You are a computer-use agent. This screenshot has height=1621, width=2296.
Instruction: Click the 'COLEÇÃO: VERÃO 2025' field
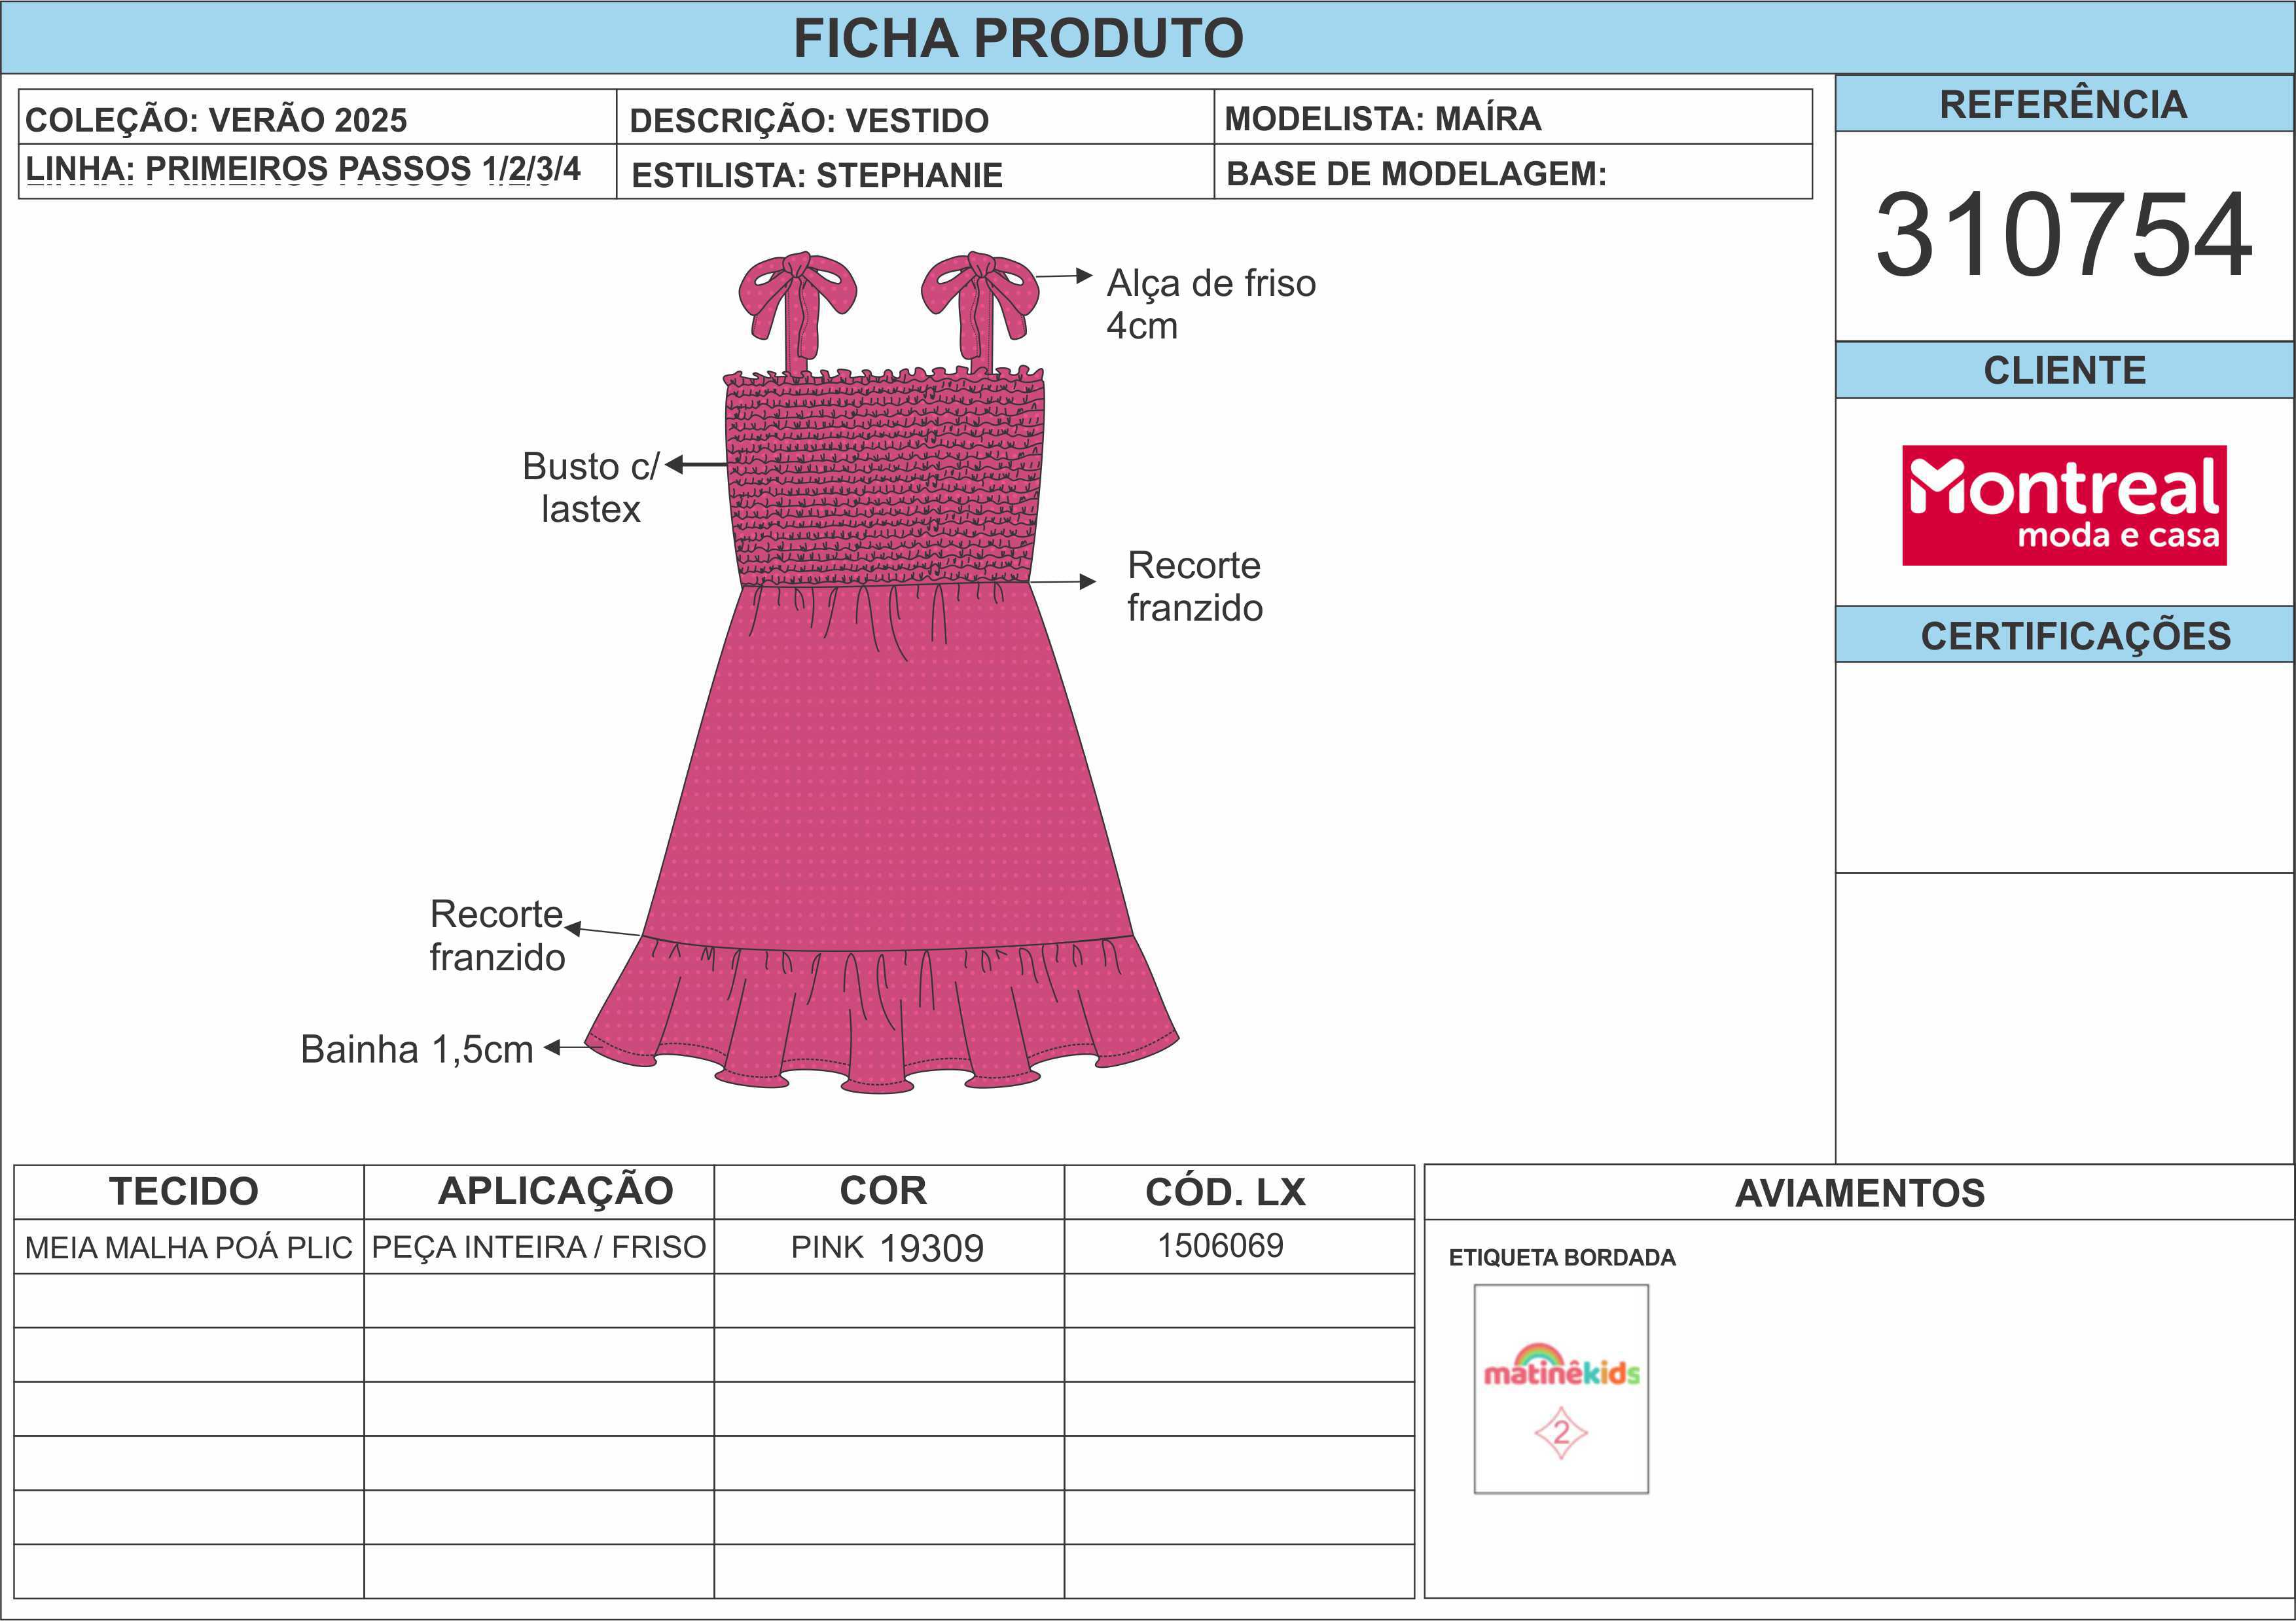pyautogui.click(x=216, y=120)
